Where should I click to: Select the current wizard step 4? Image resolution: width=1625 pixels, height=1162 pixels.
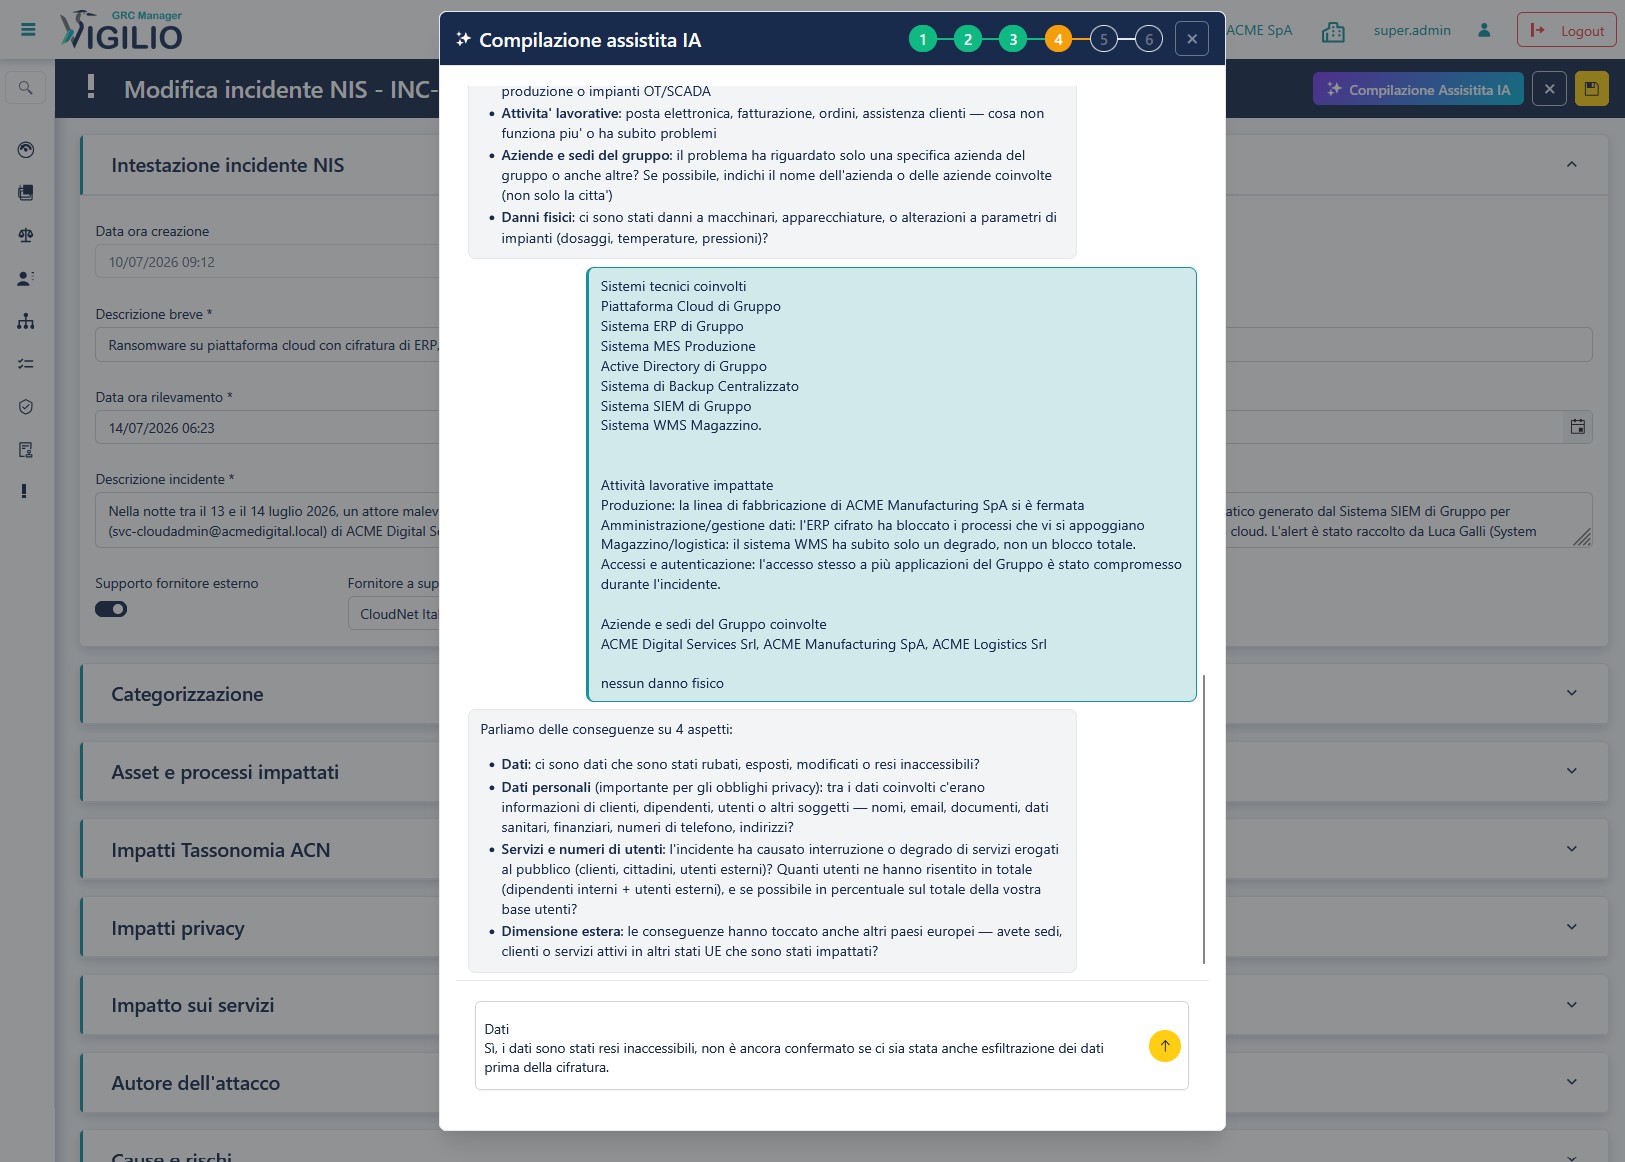point(1058,39)
